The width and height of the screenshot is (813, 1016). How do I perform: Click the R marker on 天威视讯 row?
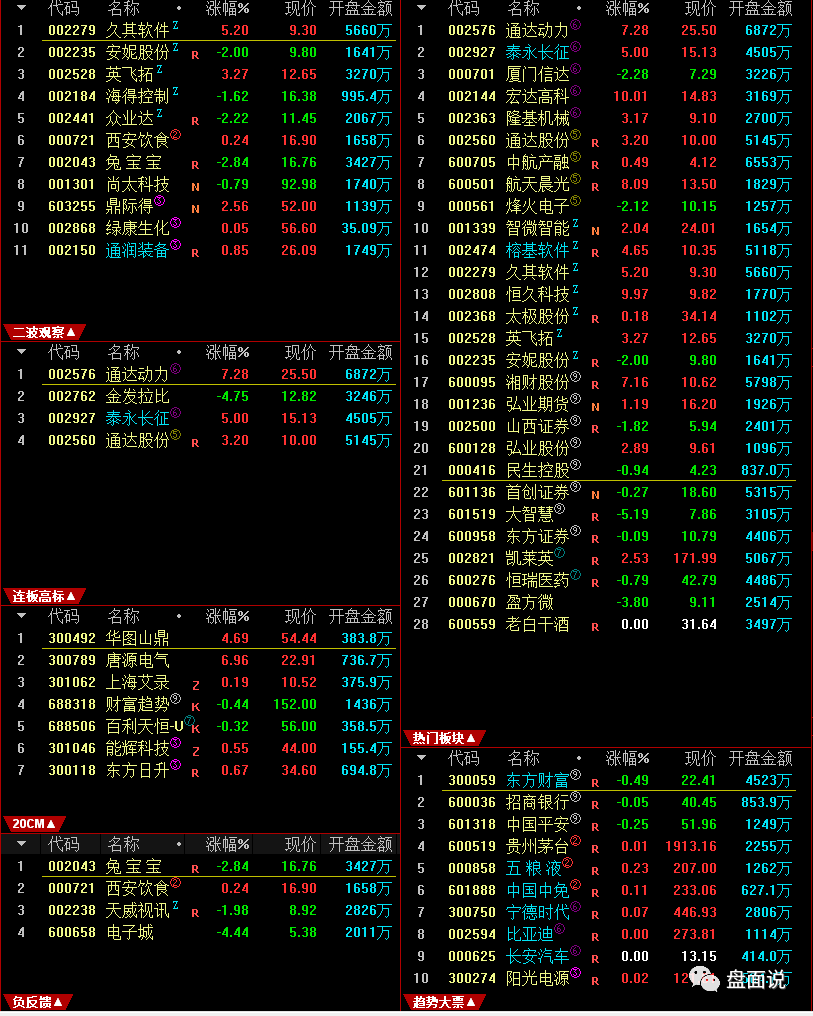(x=195, y=913)
